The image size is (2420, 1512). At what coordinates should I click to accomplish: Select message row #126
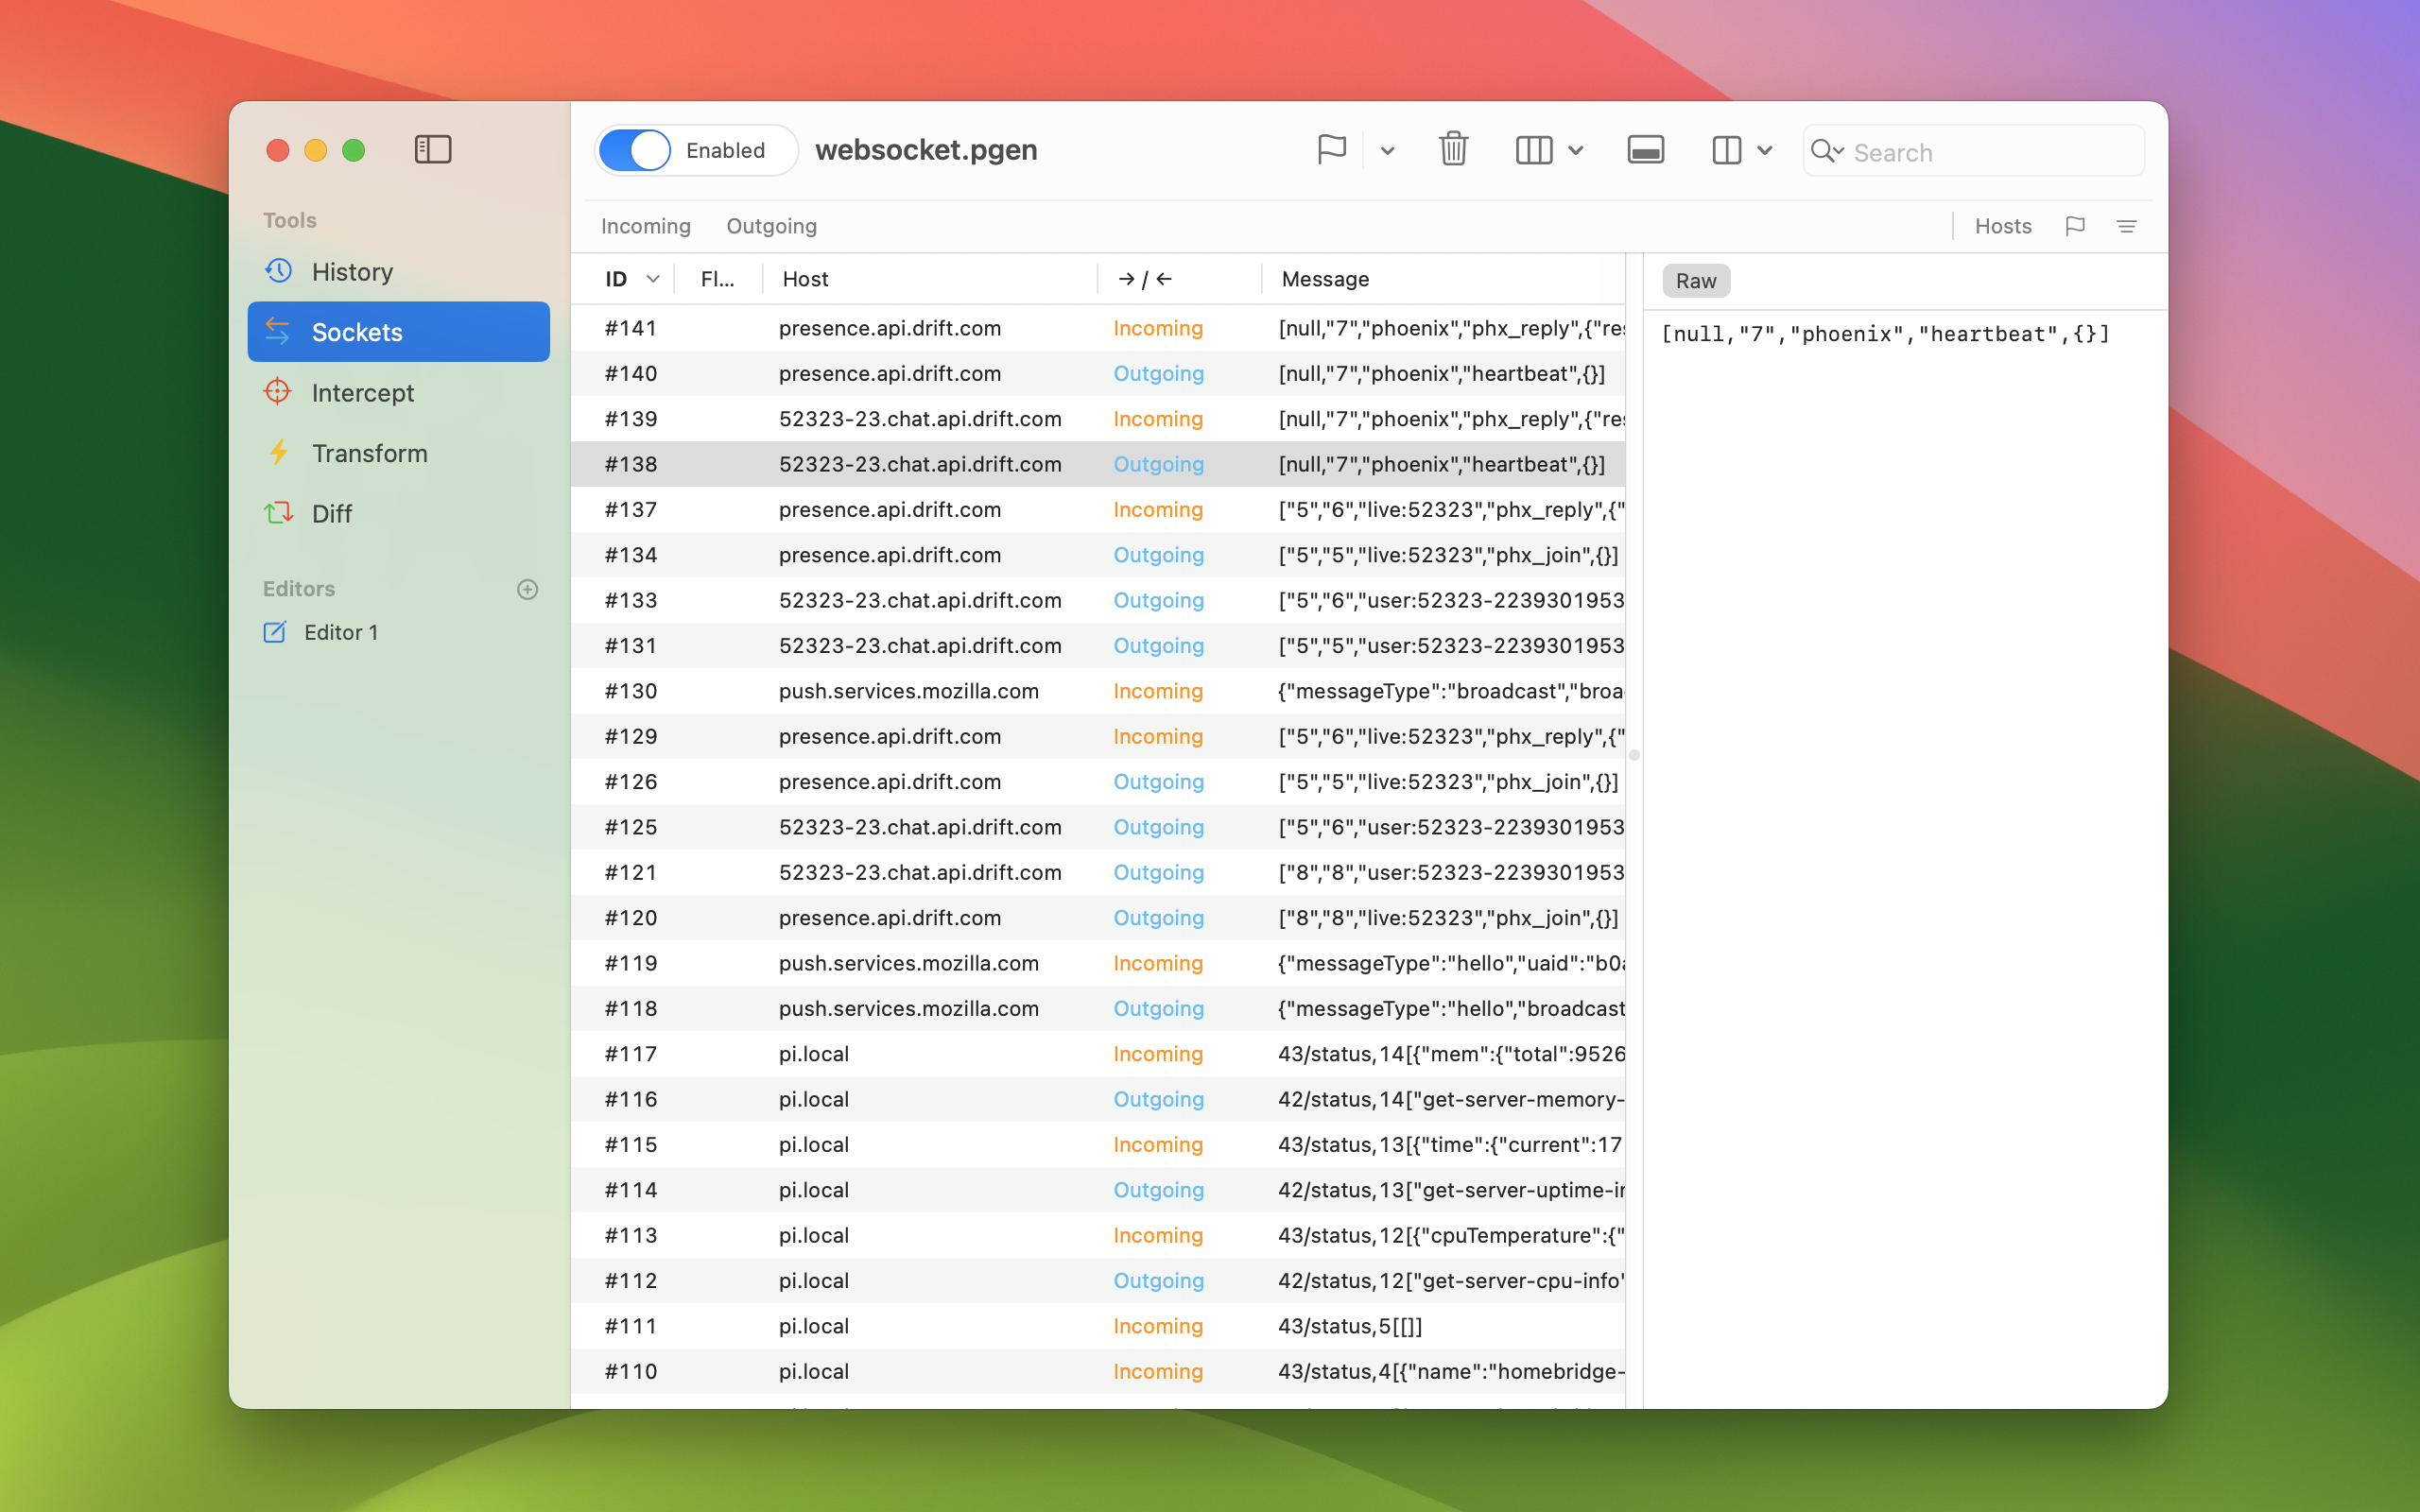coord(1097,781)
